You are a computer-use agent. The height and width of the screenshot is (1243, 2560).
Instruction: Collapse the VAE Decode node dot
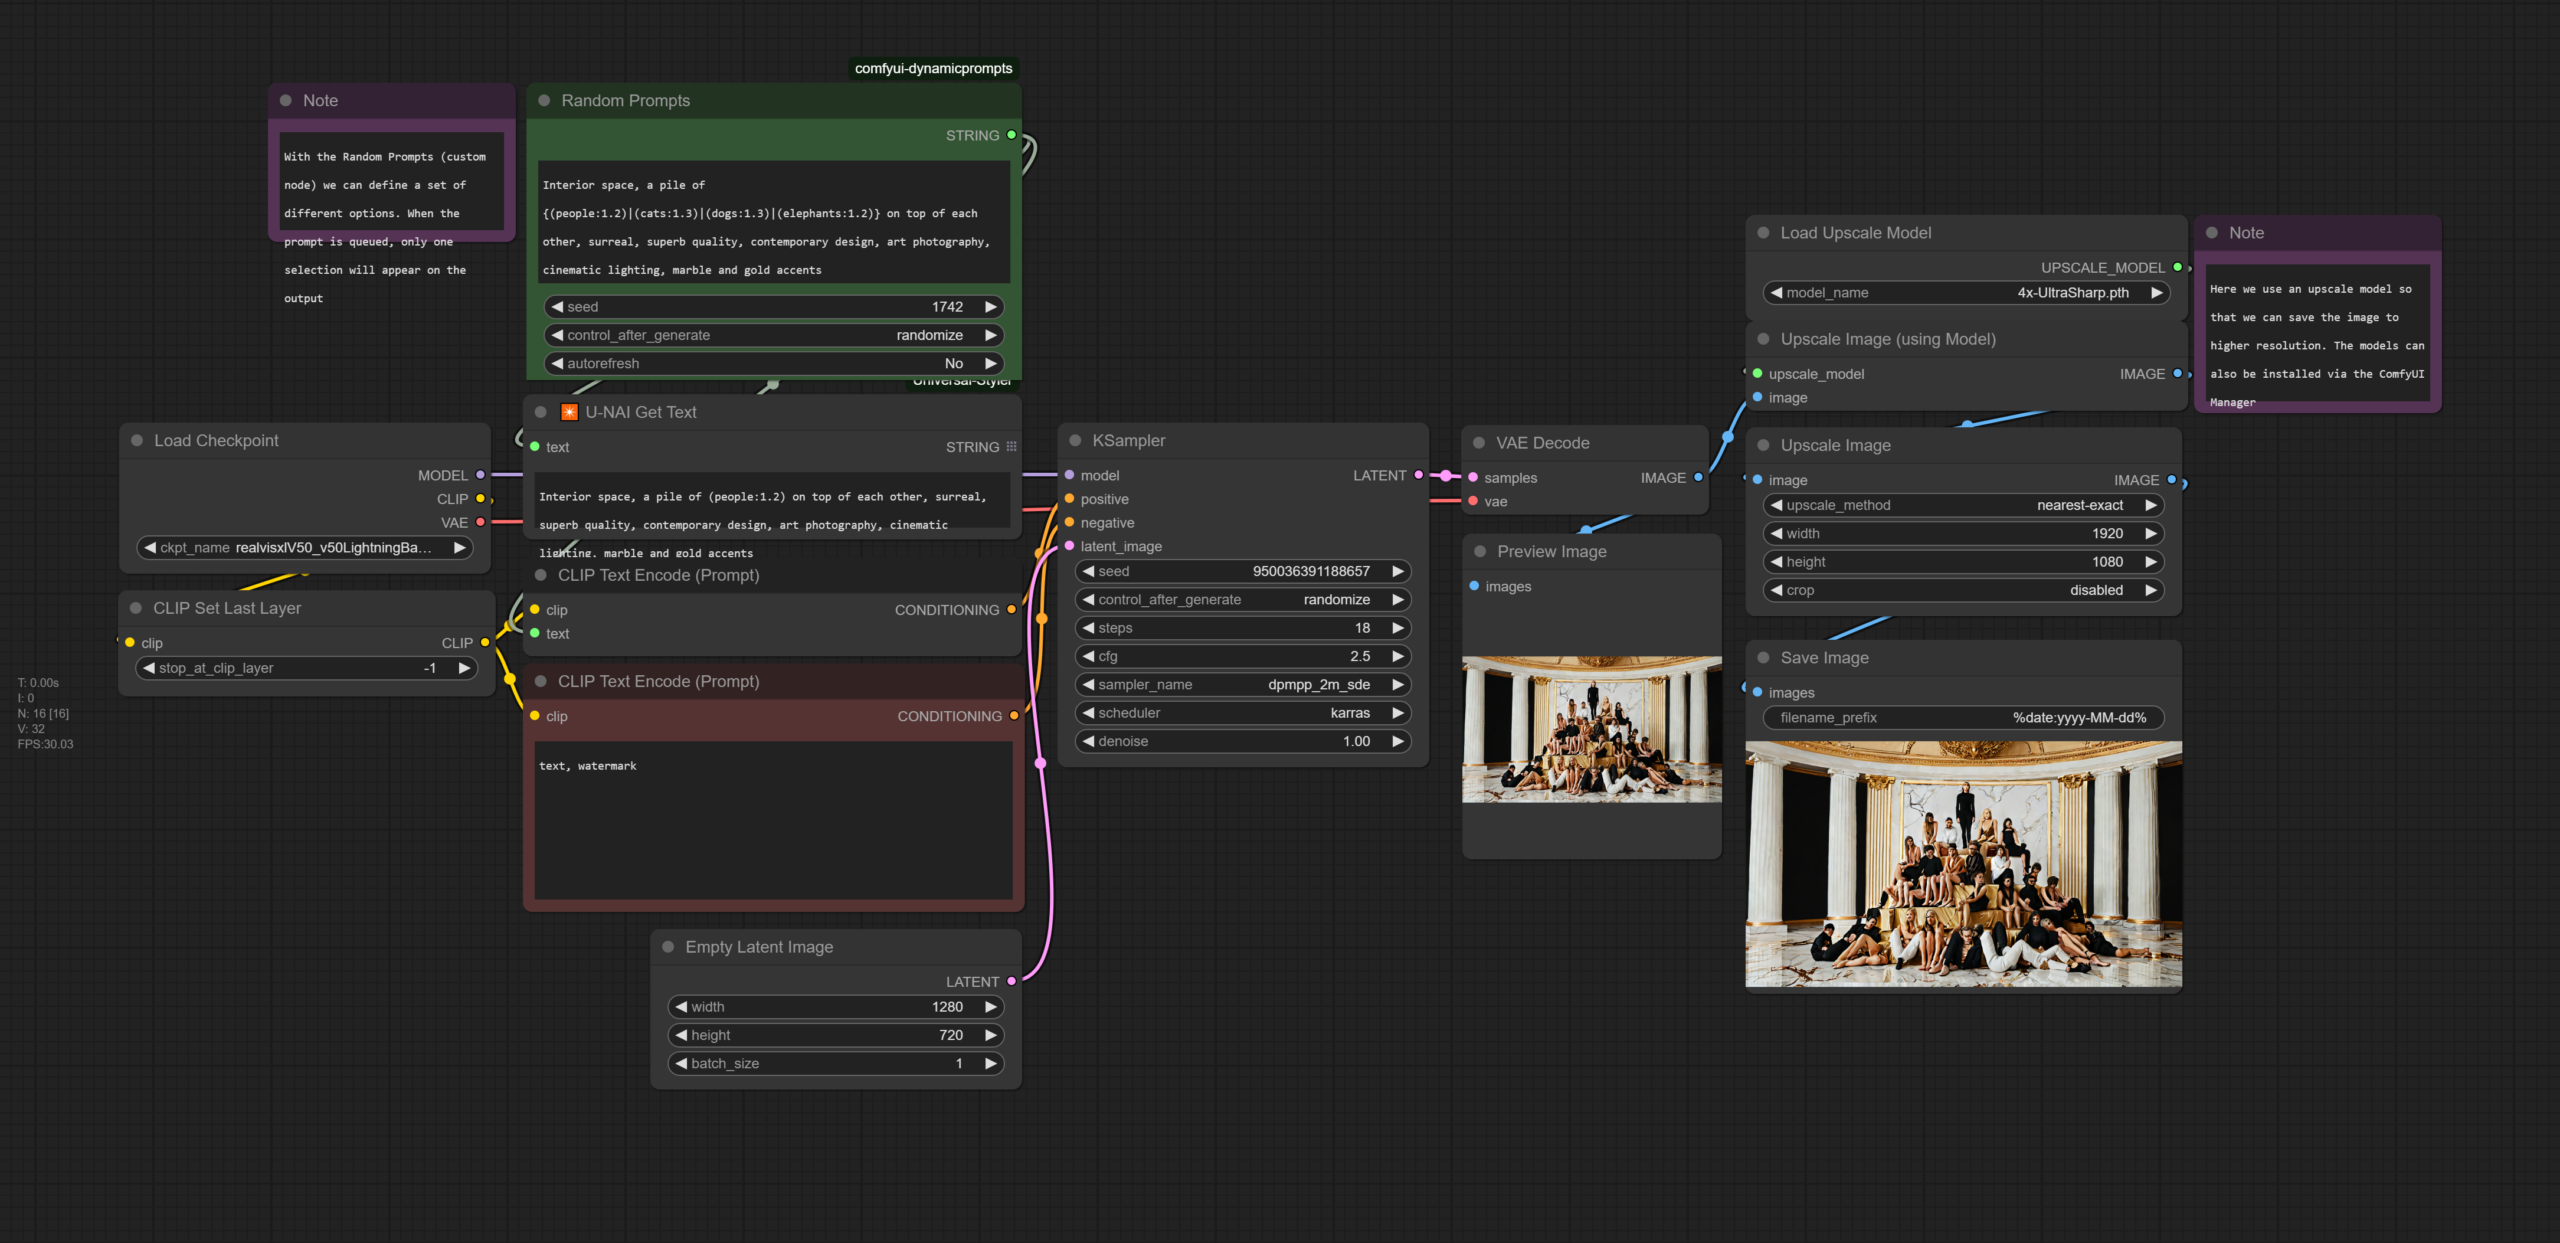pos(1479,443)
